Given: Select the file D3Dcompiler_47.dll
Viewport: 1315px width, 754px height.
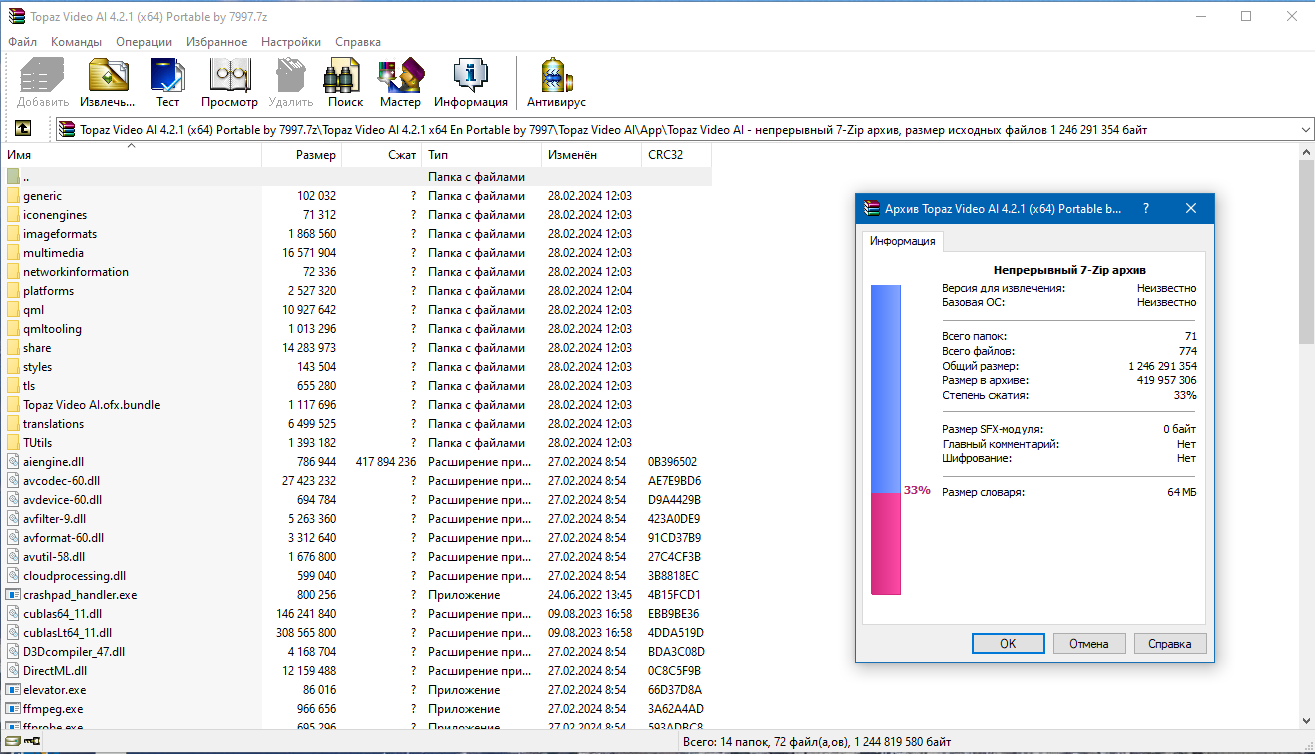Looking at the screenshot, I should tap(74, 652).
